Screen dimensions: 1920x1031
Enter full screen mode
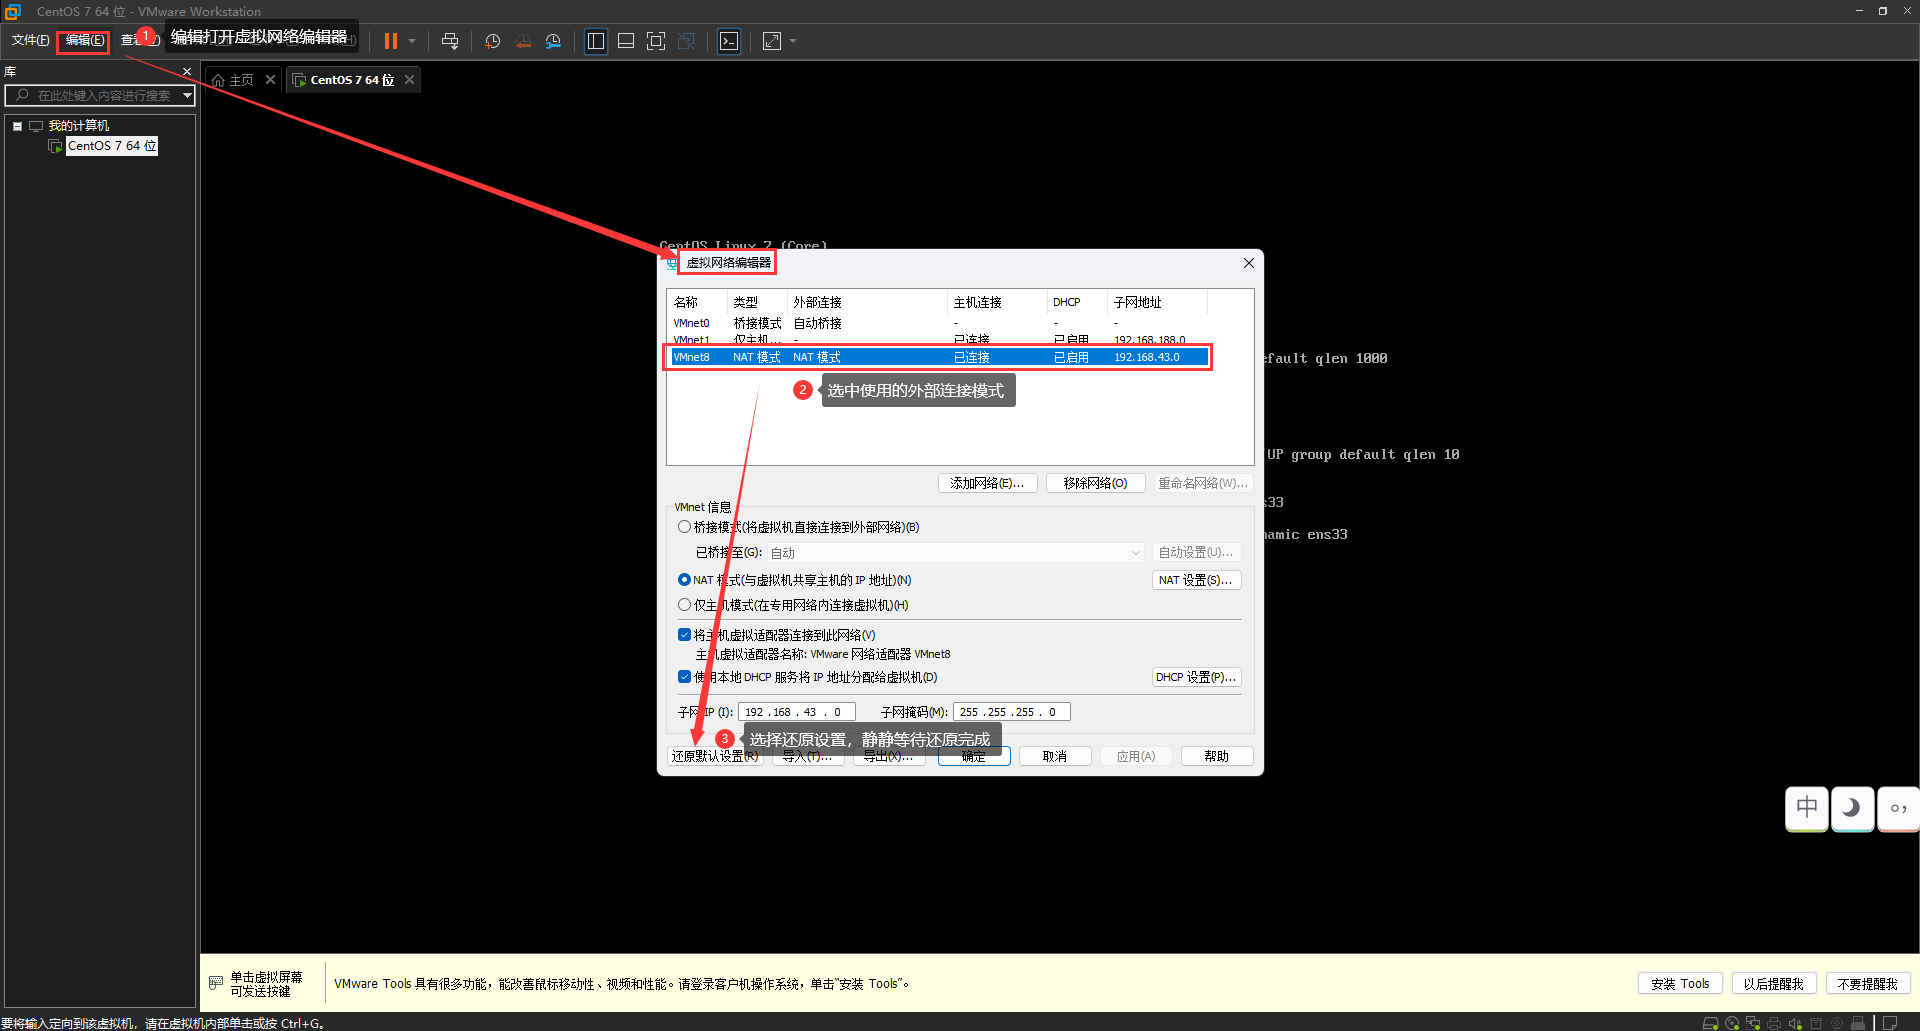pyautogui.click(x=656, y=41)
